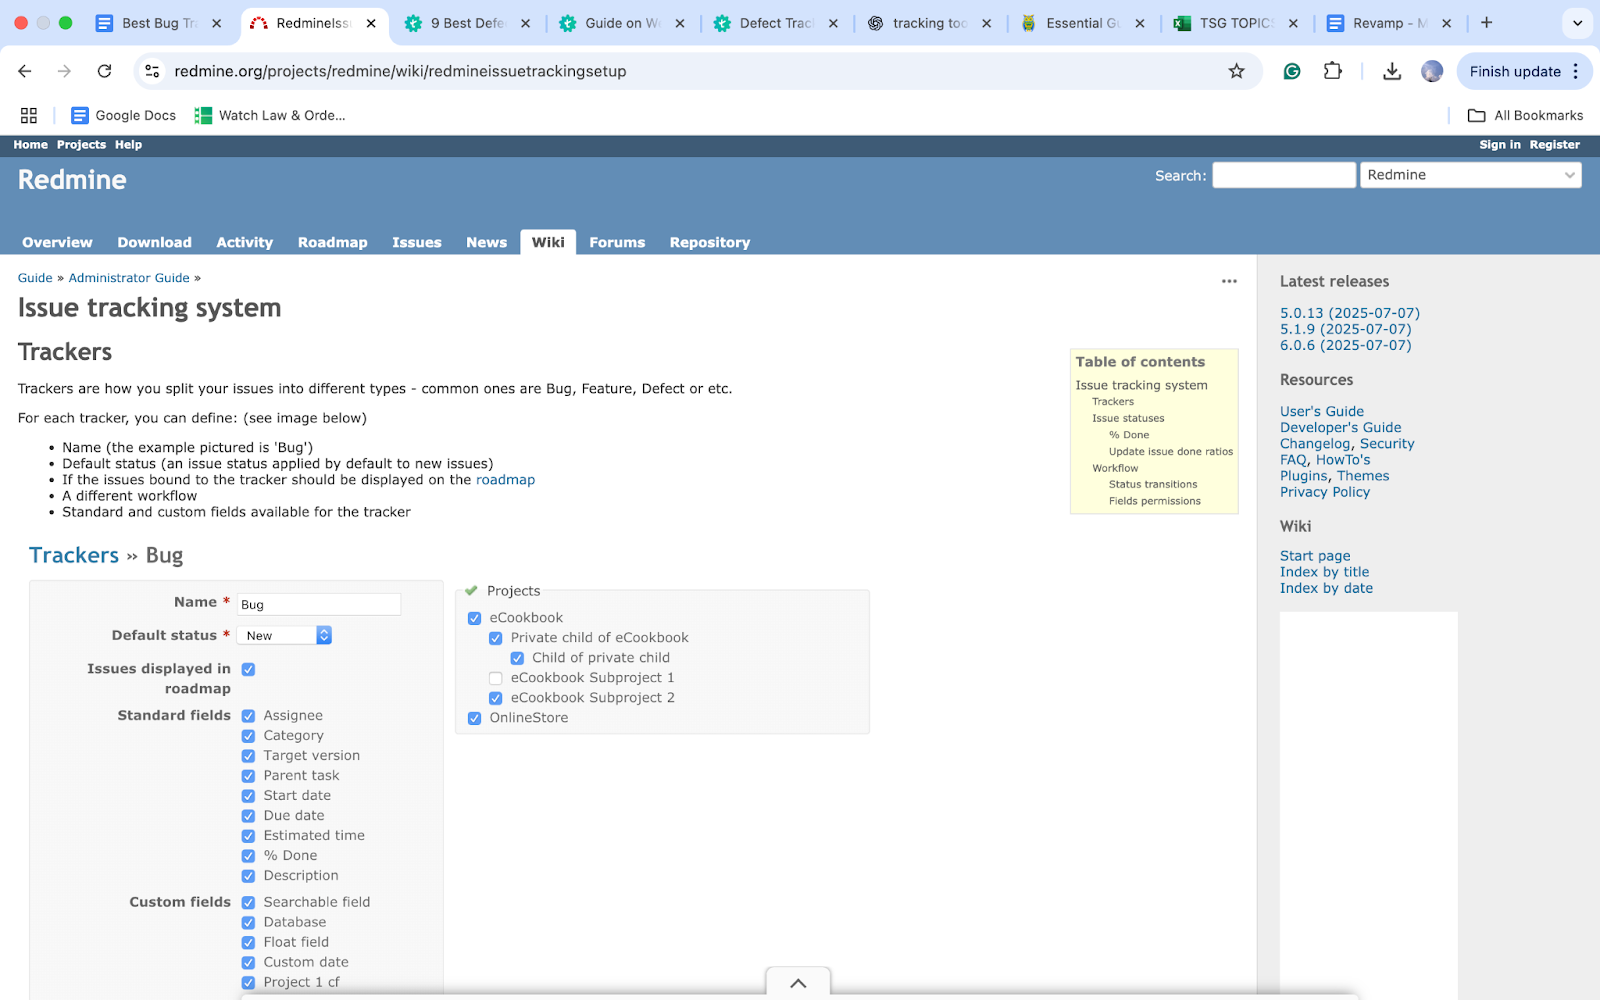Toggle the Category standard field checkbox
This screenshot has height=1000, width=1600.
[248, 736]
